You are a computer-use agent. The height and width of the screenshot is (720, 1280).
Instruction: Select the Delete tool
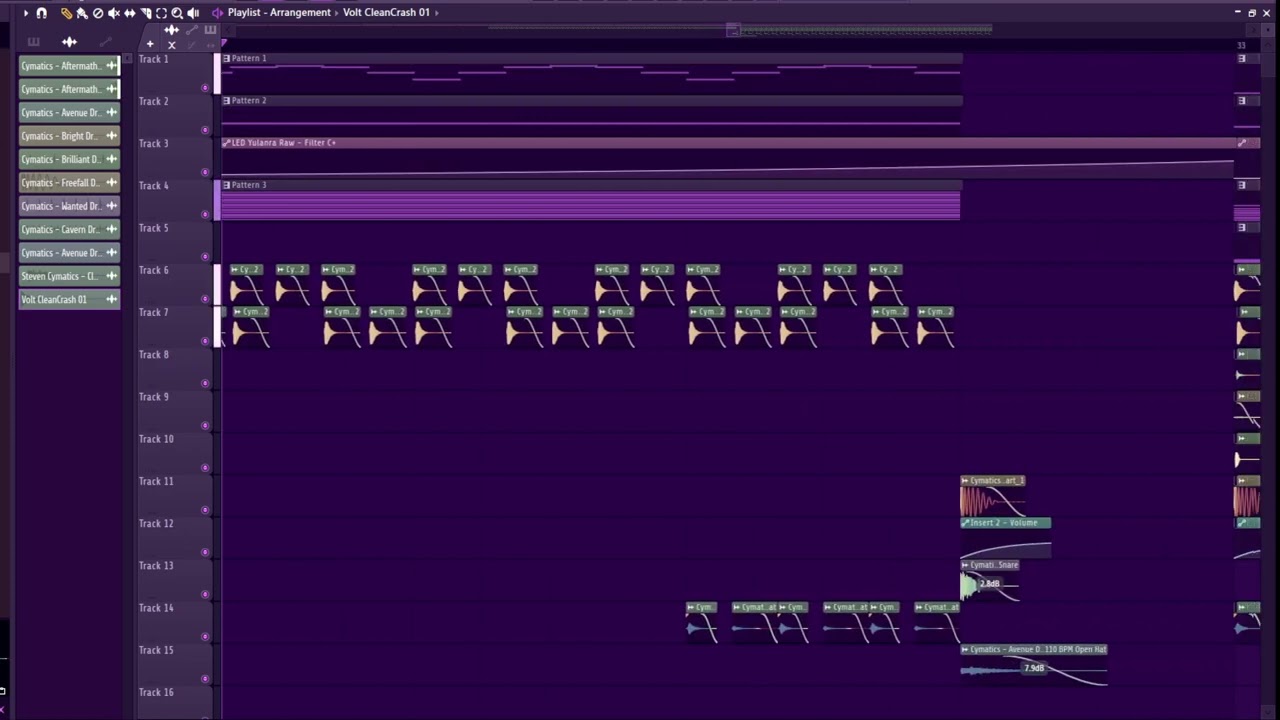click(98, 13)
